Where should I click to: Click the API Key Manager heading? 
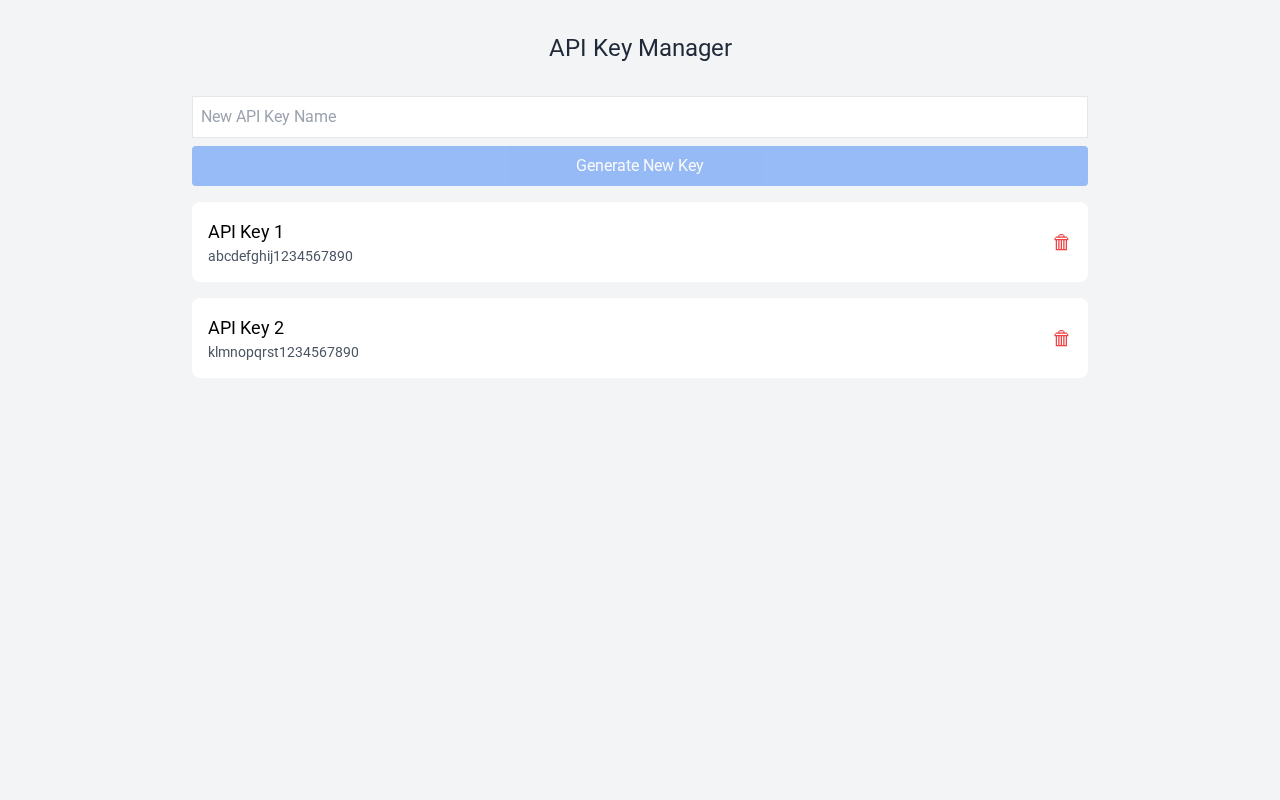point(640,48)
